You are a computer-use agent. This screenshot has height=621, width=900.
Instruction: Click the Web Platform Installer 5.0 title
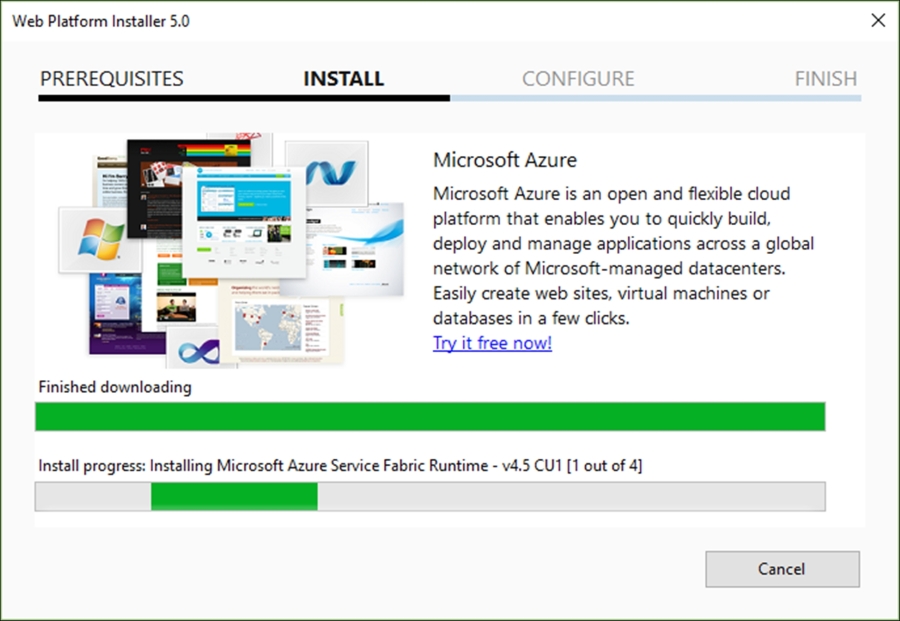pos(101,21)
